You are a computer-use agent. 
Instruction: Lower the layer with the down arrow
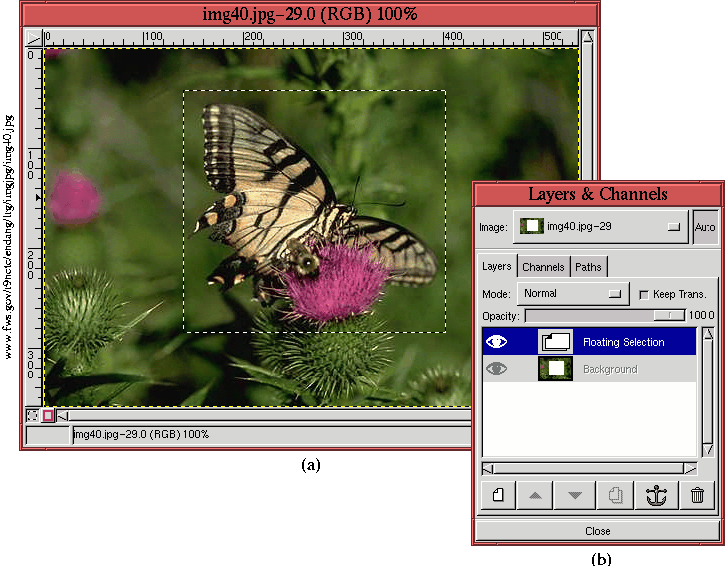click(575, 494)
